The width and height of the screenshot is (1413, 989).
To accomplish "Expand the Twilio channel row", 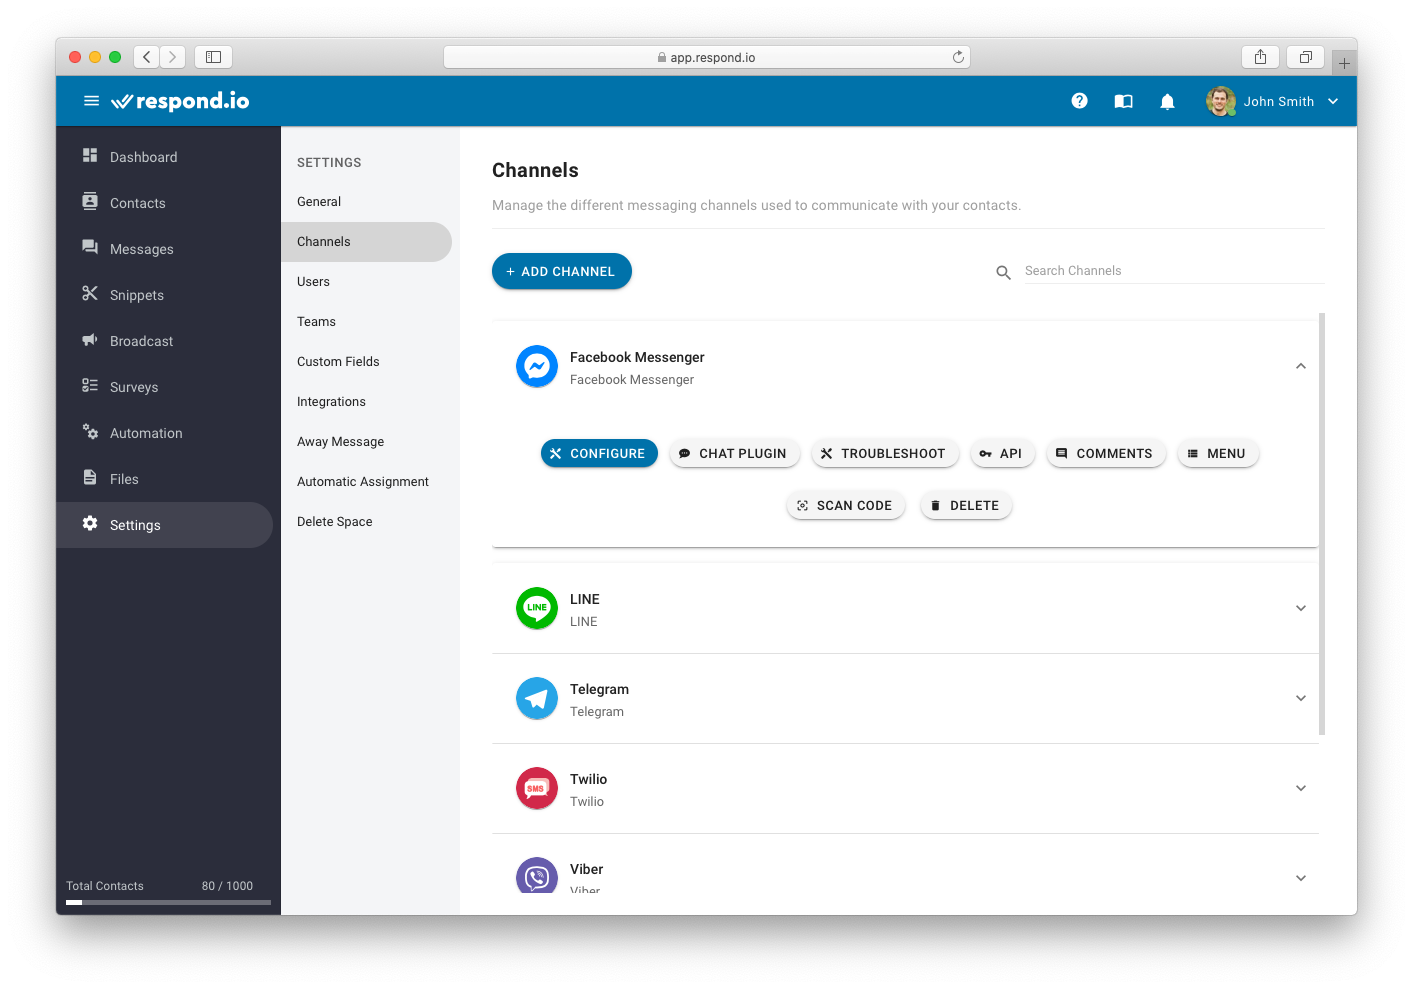I will click(1301, 788).
